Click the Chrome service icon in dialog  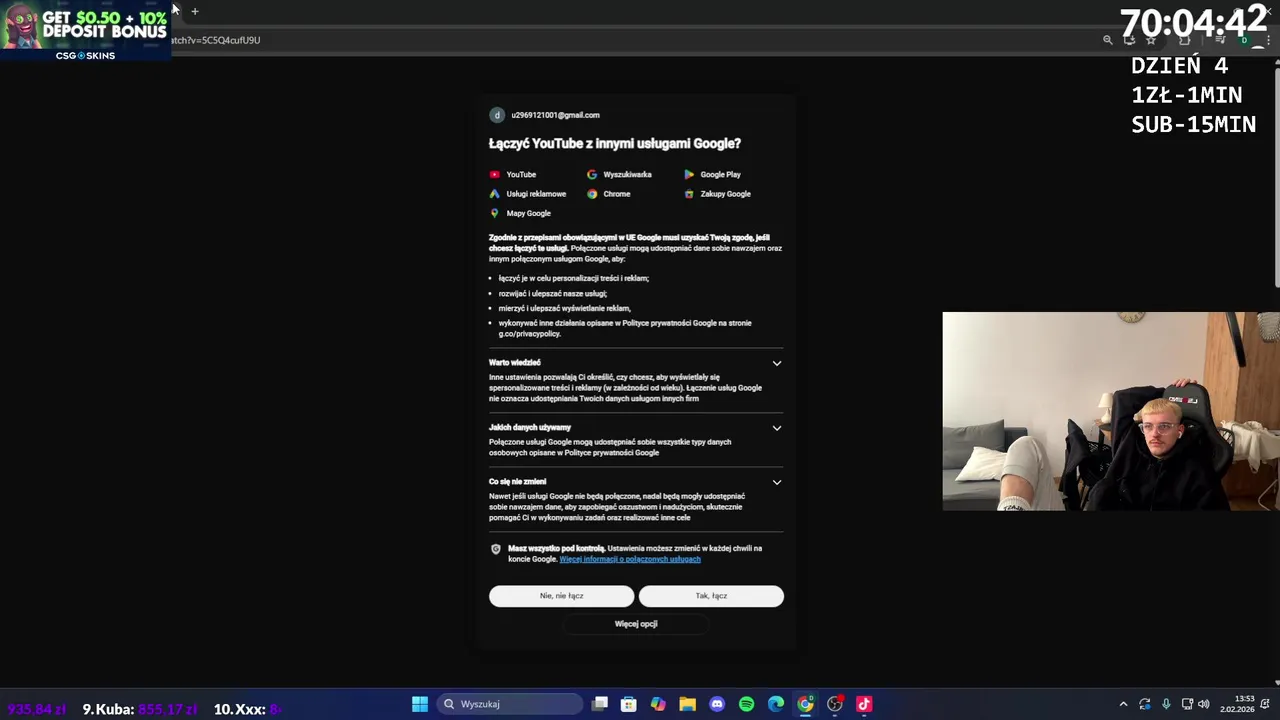pos(592,194)
